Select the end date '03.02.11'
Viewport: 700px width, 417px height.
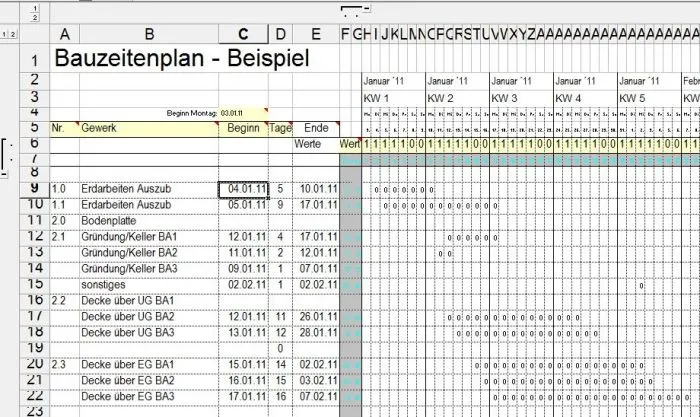pyautogui.click(x=316, y=380)
